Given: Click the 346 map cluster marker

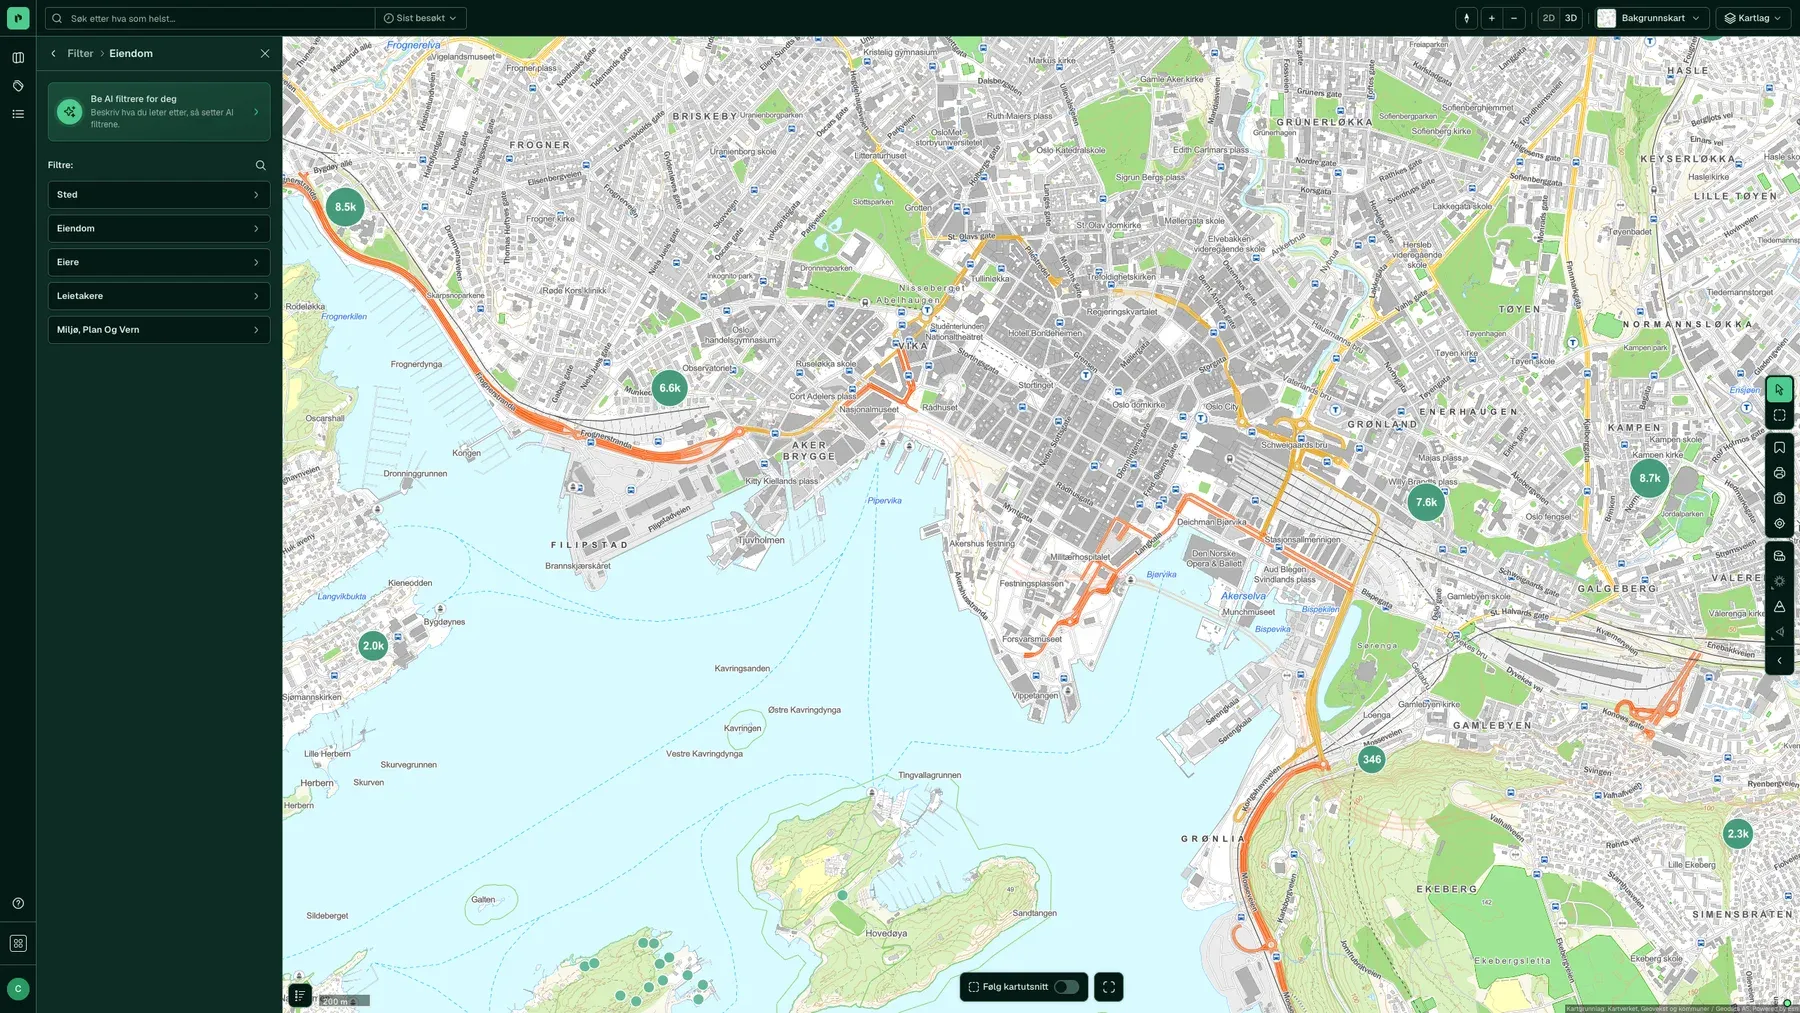Looking at the screenshot, I should click(x=1372, y=759).
